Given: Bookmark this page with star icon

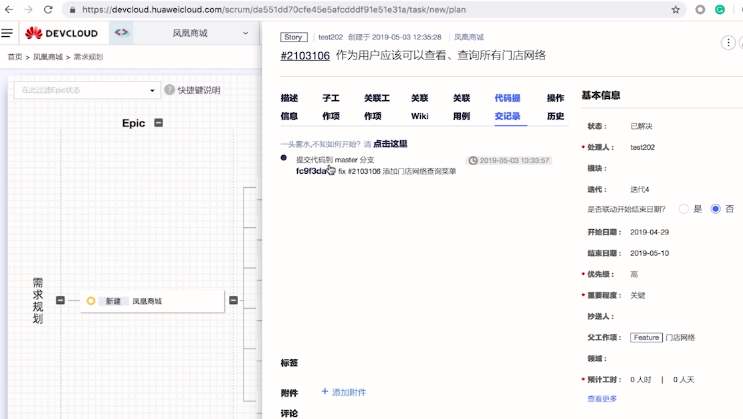Looking at the screenshot, I should click(676, 9).
